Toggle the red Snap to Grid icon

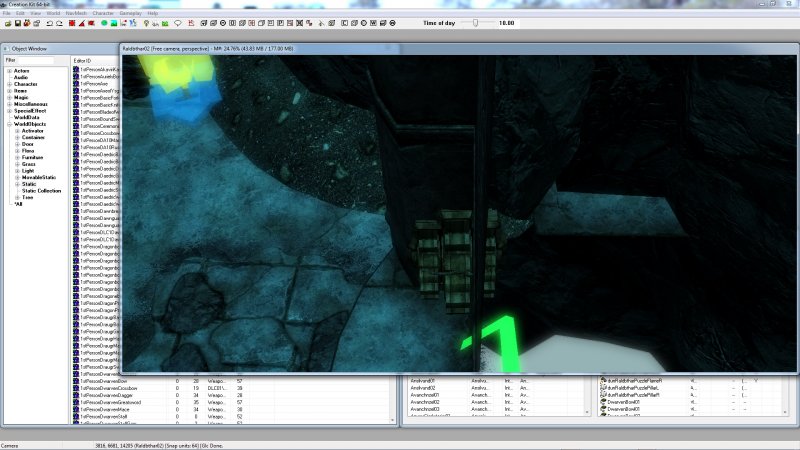coord(72,23)
